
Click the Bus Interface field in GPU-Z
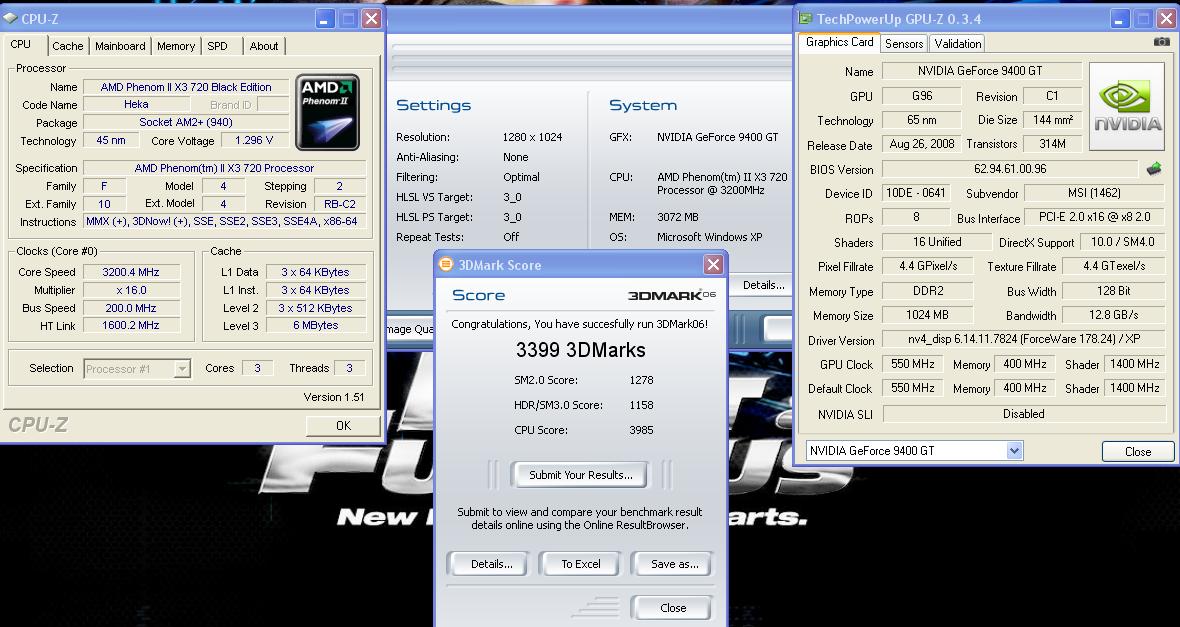pyautogui.click(x=1095, y=218)
